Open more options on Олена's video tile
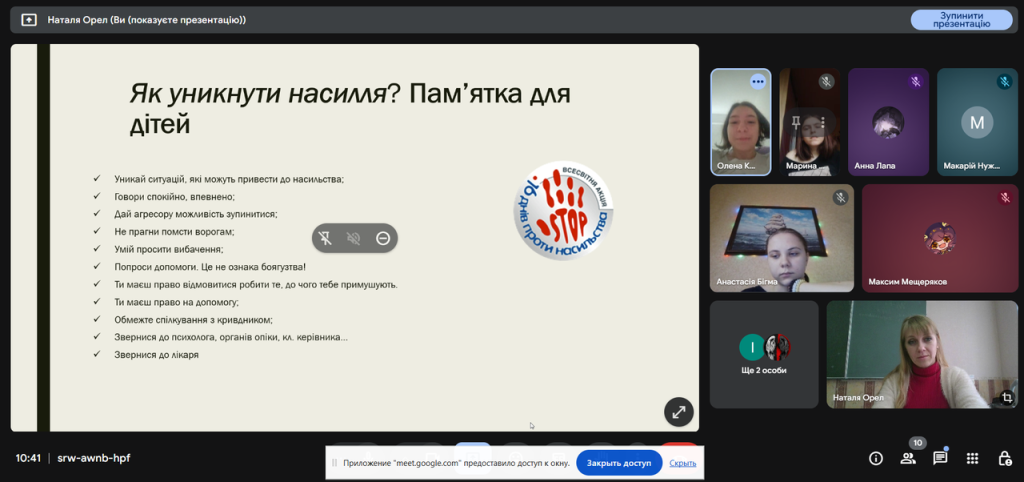The image size is (1024, 482). tap(757, 82)
